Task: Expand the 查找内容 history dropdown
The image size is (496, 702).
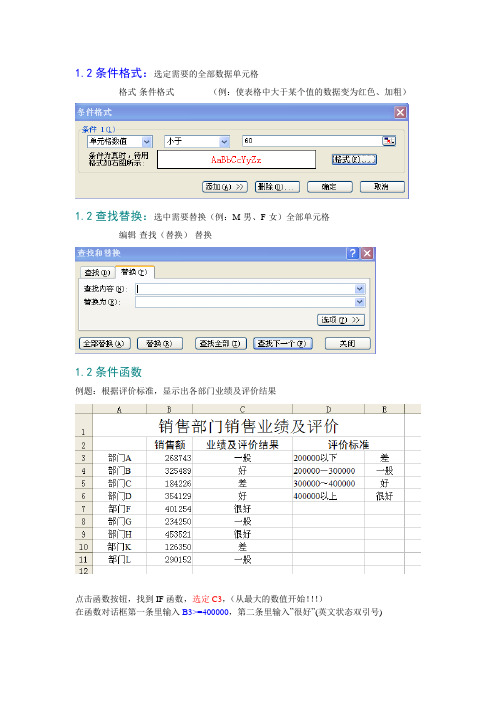Action: (359, 289)
